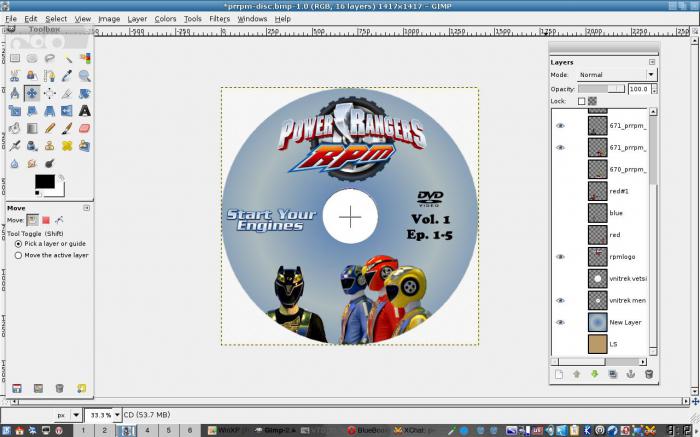Select the Perspective tool

50,111
